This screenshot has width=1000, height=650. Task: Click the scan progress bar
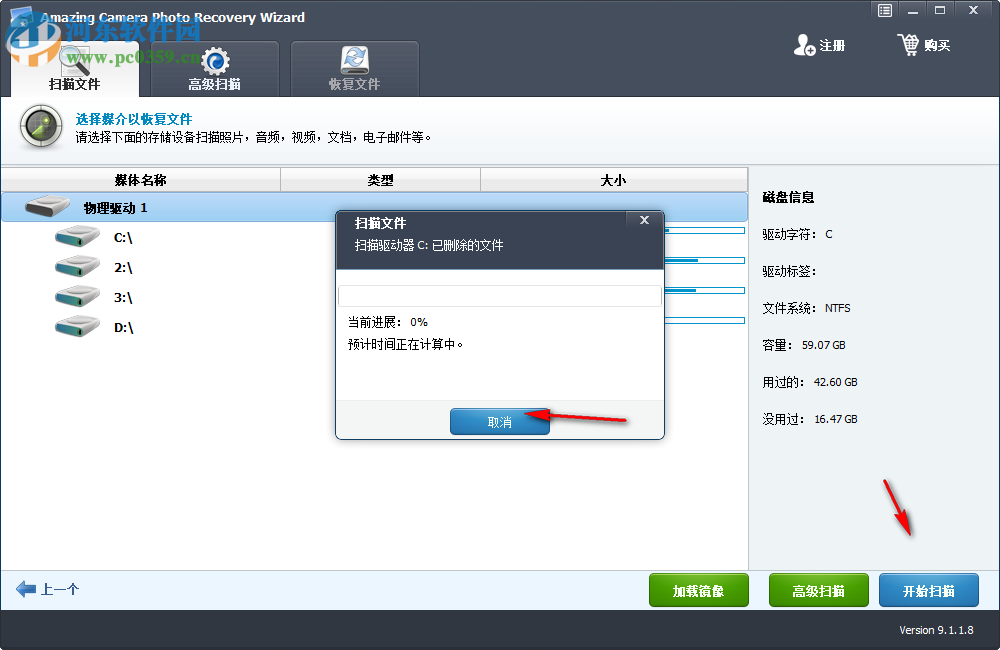click(500, 295)
